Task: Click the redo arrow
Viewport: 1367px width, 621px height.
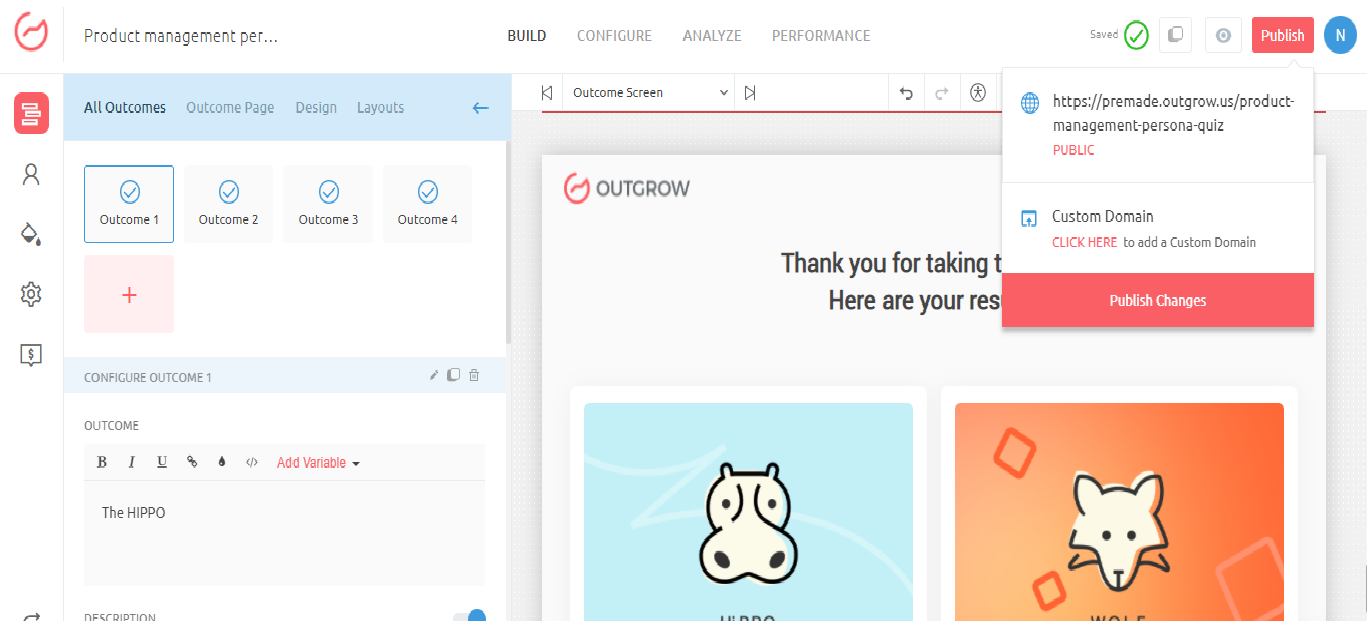Action: [941, 93]
